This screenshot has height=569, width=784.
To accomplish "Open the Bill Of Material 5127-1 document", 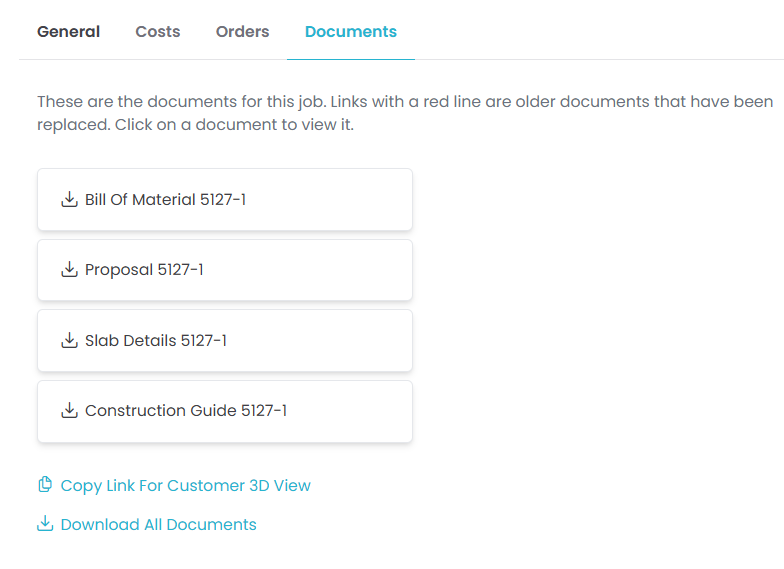I will [x=165, y=200].
